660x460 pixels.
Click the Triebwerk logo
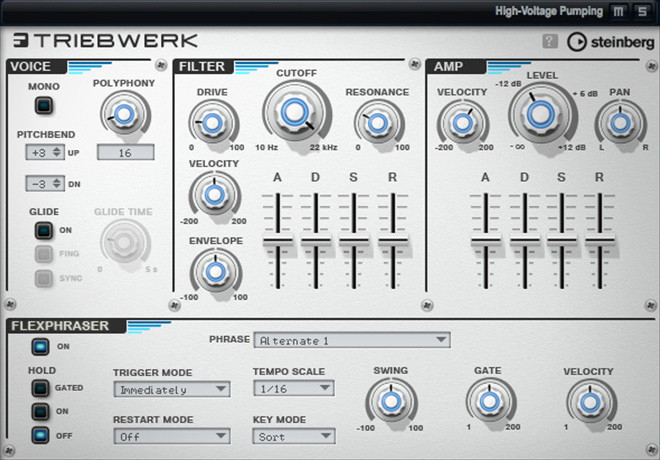pyautogui.click(x=105, y=40)
